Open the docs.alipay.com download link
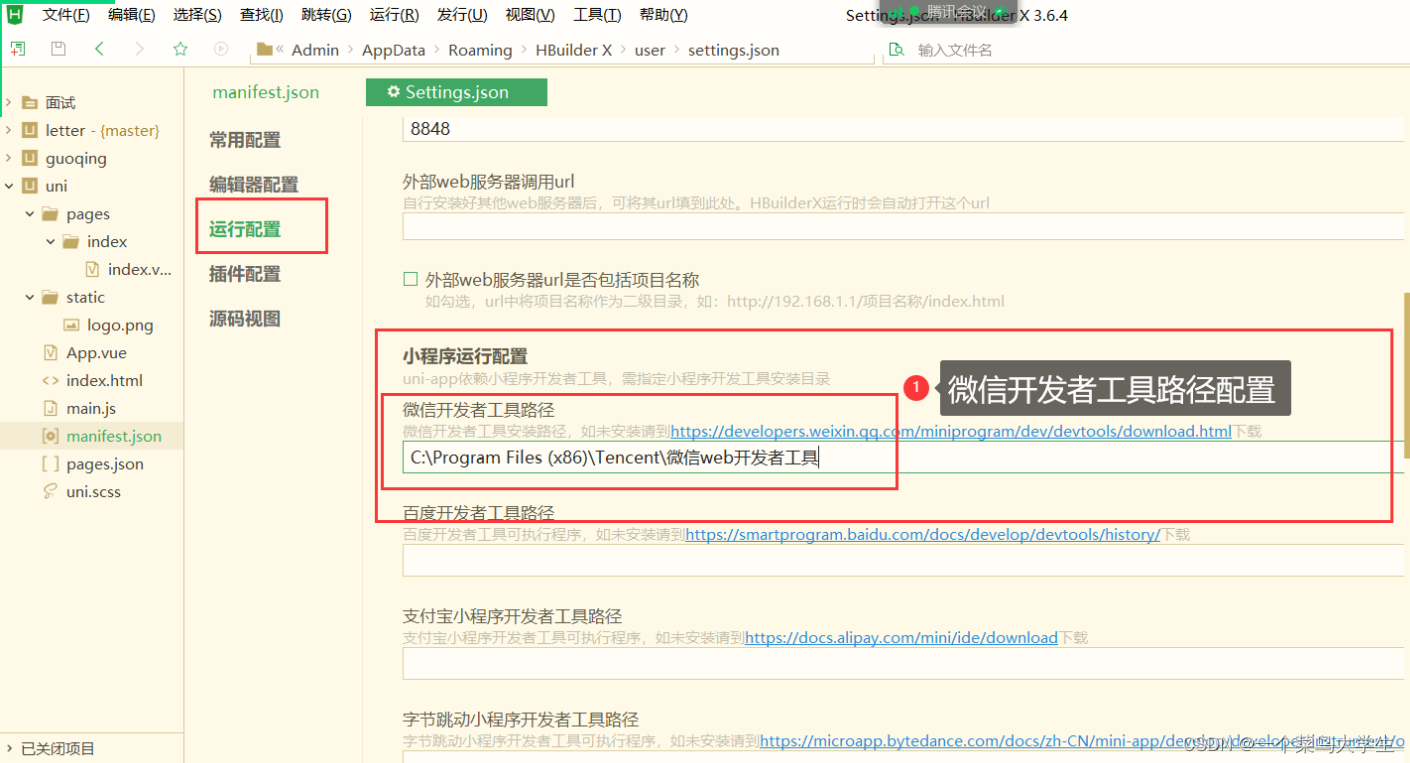1410x763 pixels. [901, 637]
